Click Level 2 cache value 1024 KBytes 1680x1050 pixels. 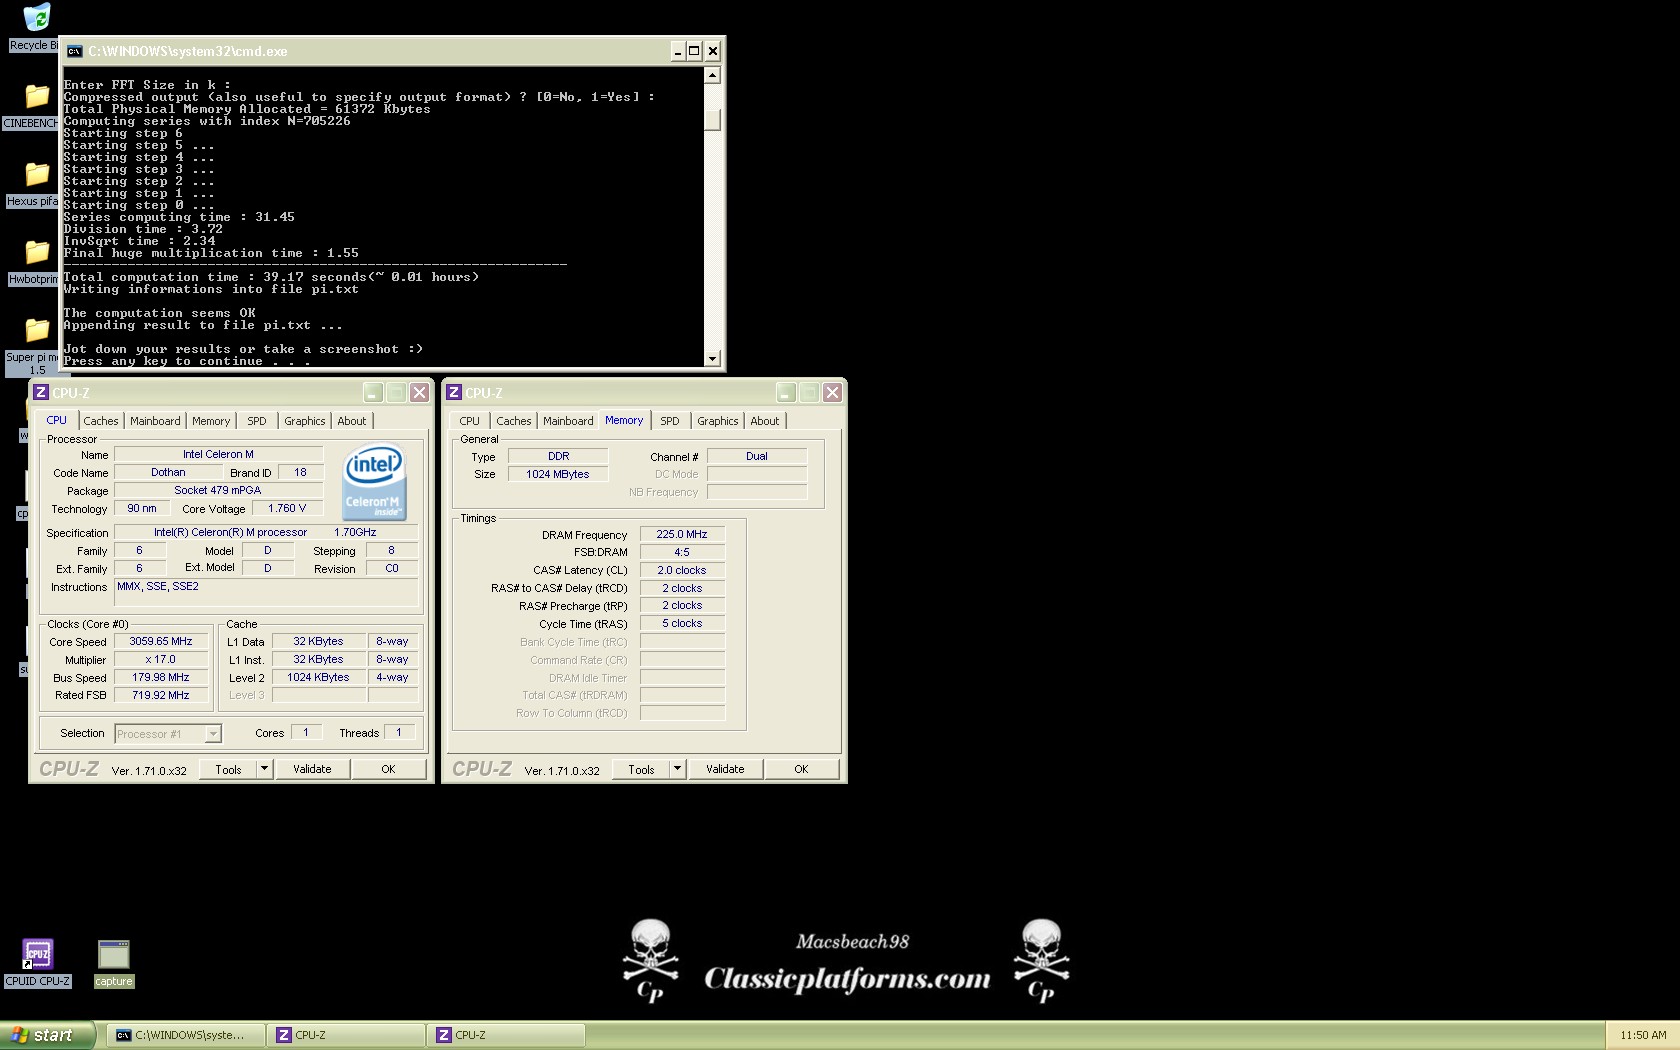click(318, 677)
